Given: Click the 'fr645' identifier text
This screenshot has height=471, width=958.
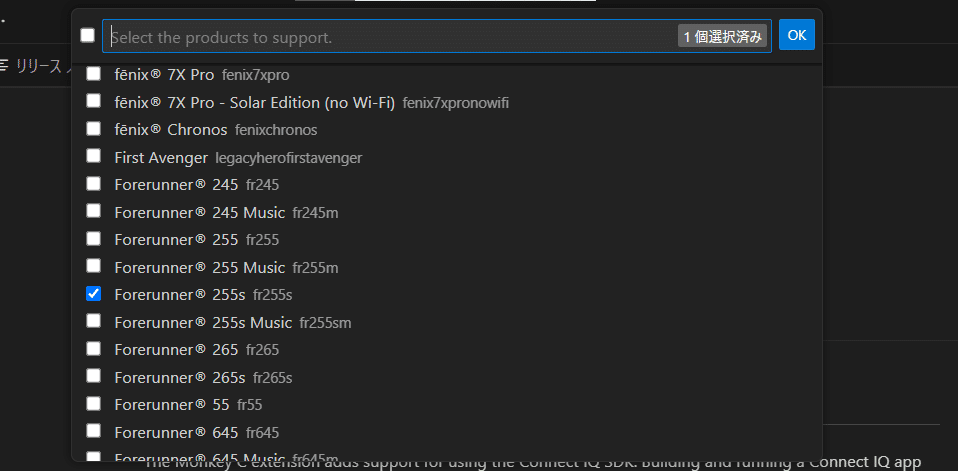Looking at the screenshot, I should (263, 433).
